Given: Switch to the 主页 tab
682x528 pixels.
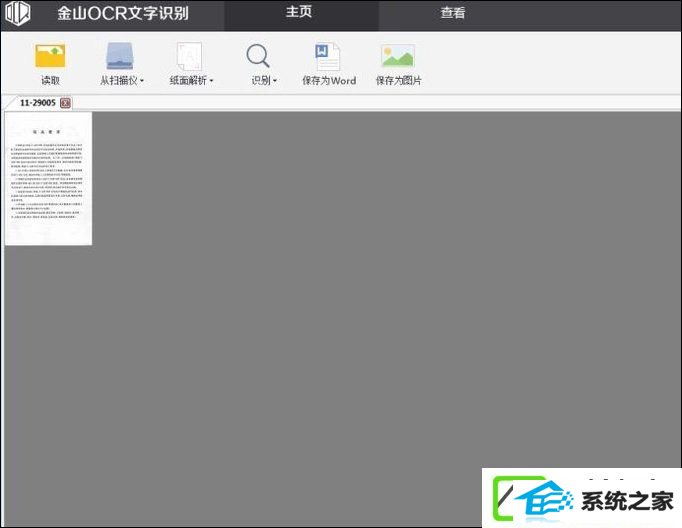Looking at the screenshot, I should click(x=301, y=15).
